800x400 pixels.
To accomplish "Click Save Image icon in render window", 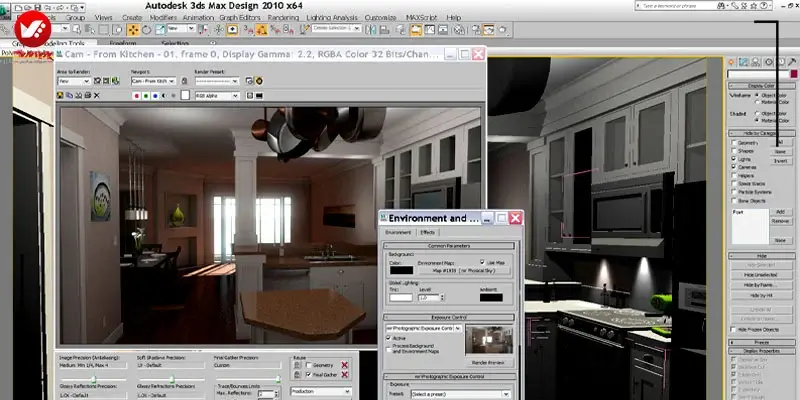I will pyautogui.click(x=60, y=95).
